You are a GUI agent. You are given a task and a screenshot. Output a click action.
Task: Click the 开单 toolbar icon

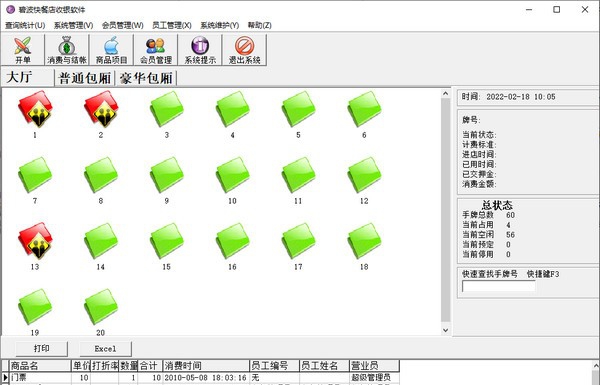23,50
